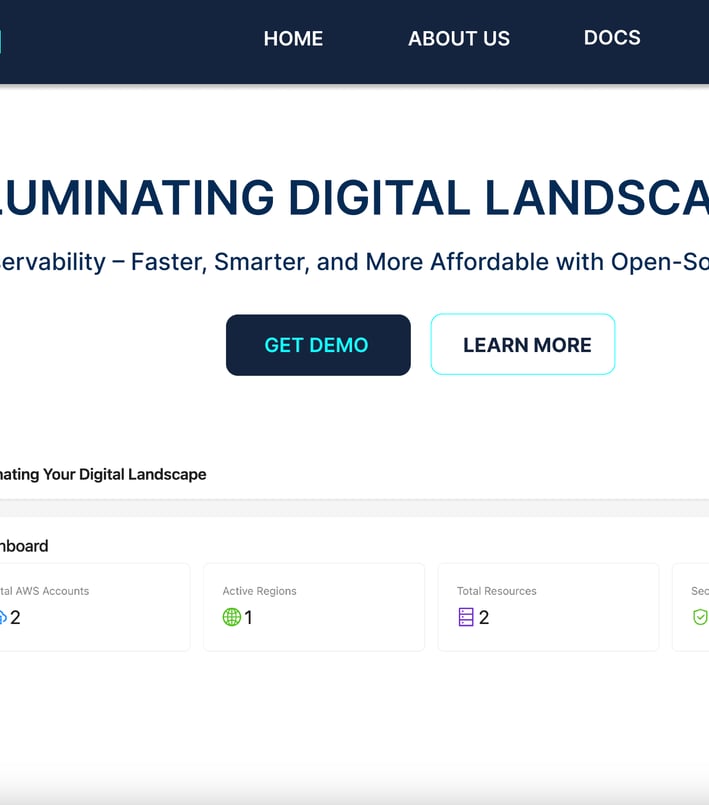Click the value 2 under Total Resources
This screenshot has width=709, height=805.
(x=484, y=617)
